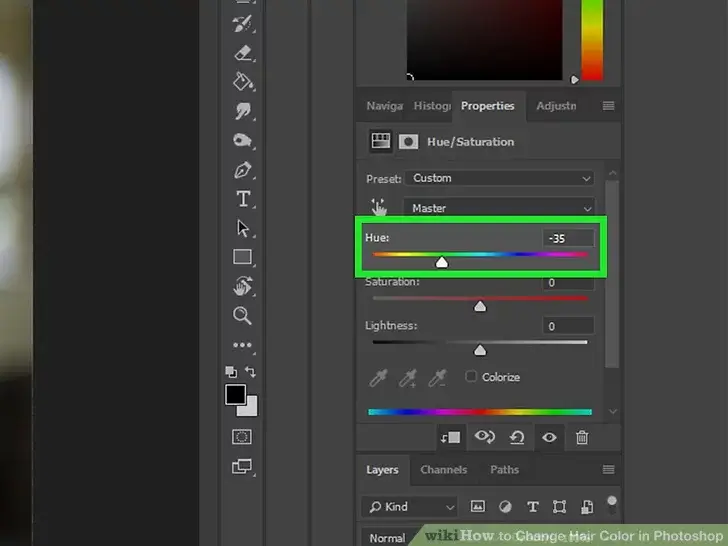Select the Pen tool
Screen dimensions: 728x546
tap(242, 170)
